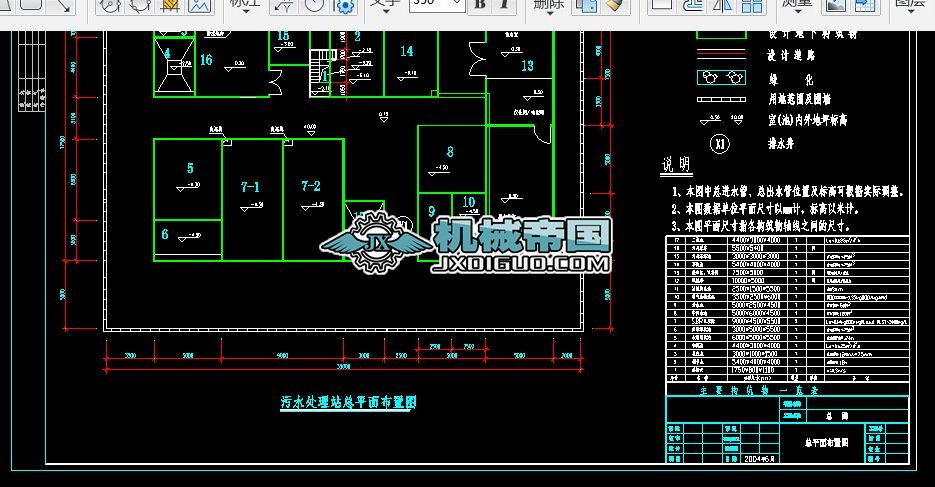Click the green landscaping legend symbol
935x487 pixels.
722,77
